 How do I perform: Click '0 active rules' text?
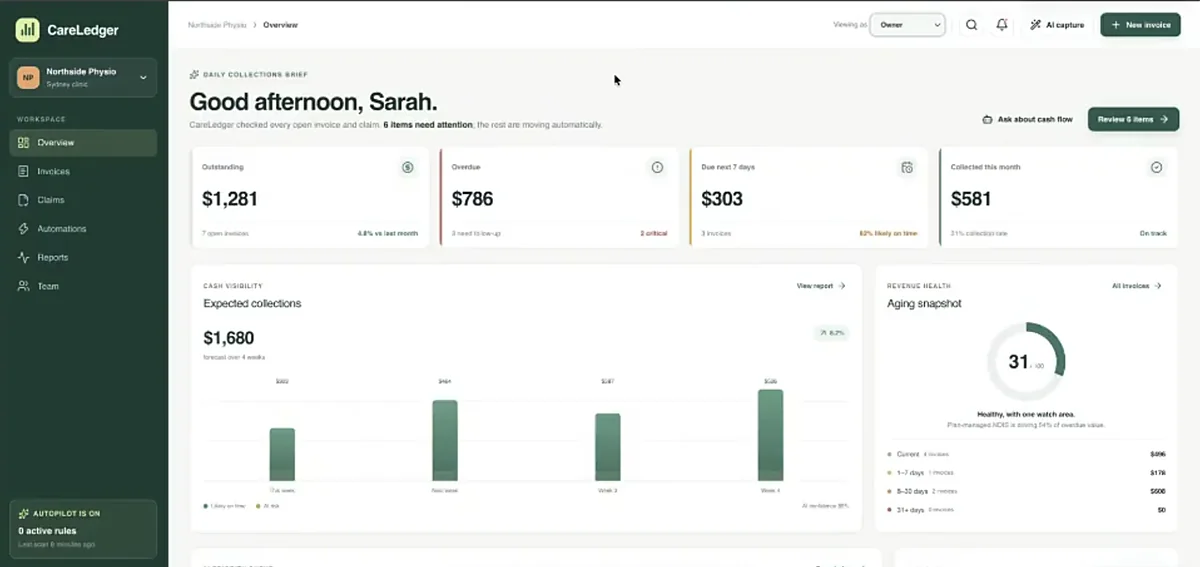pos(49,530)
